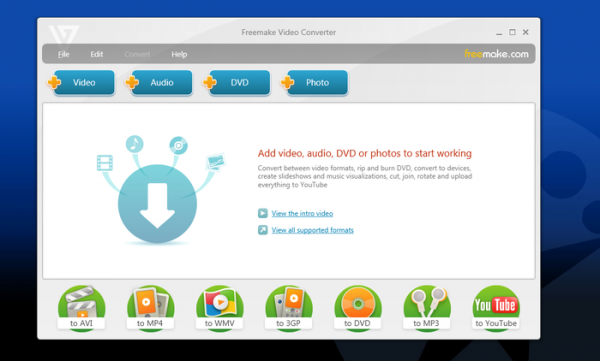Close the Freemake Video Converter window
The width and height of the screenshot is (600, 361).
[x=526, y=33]
